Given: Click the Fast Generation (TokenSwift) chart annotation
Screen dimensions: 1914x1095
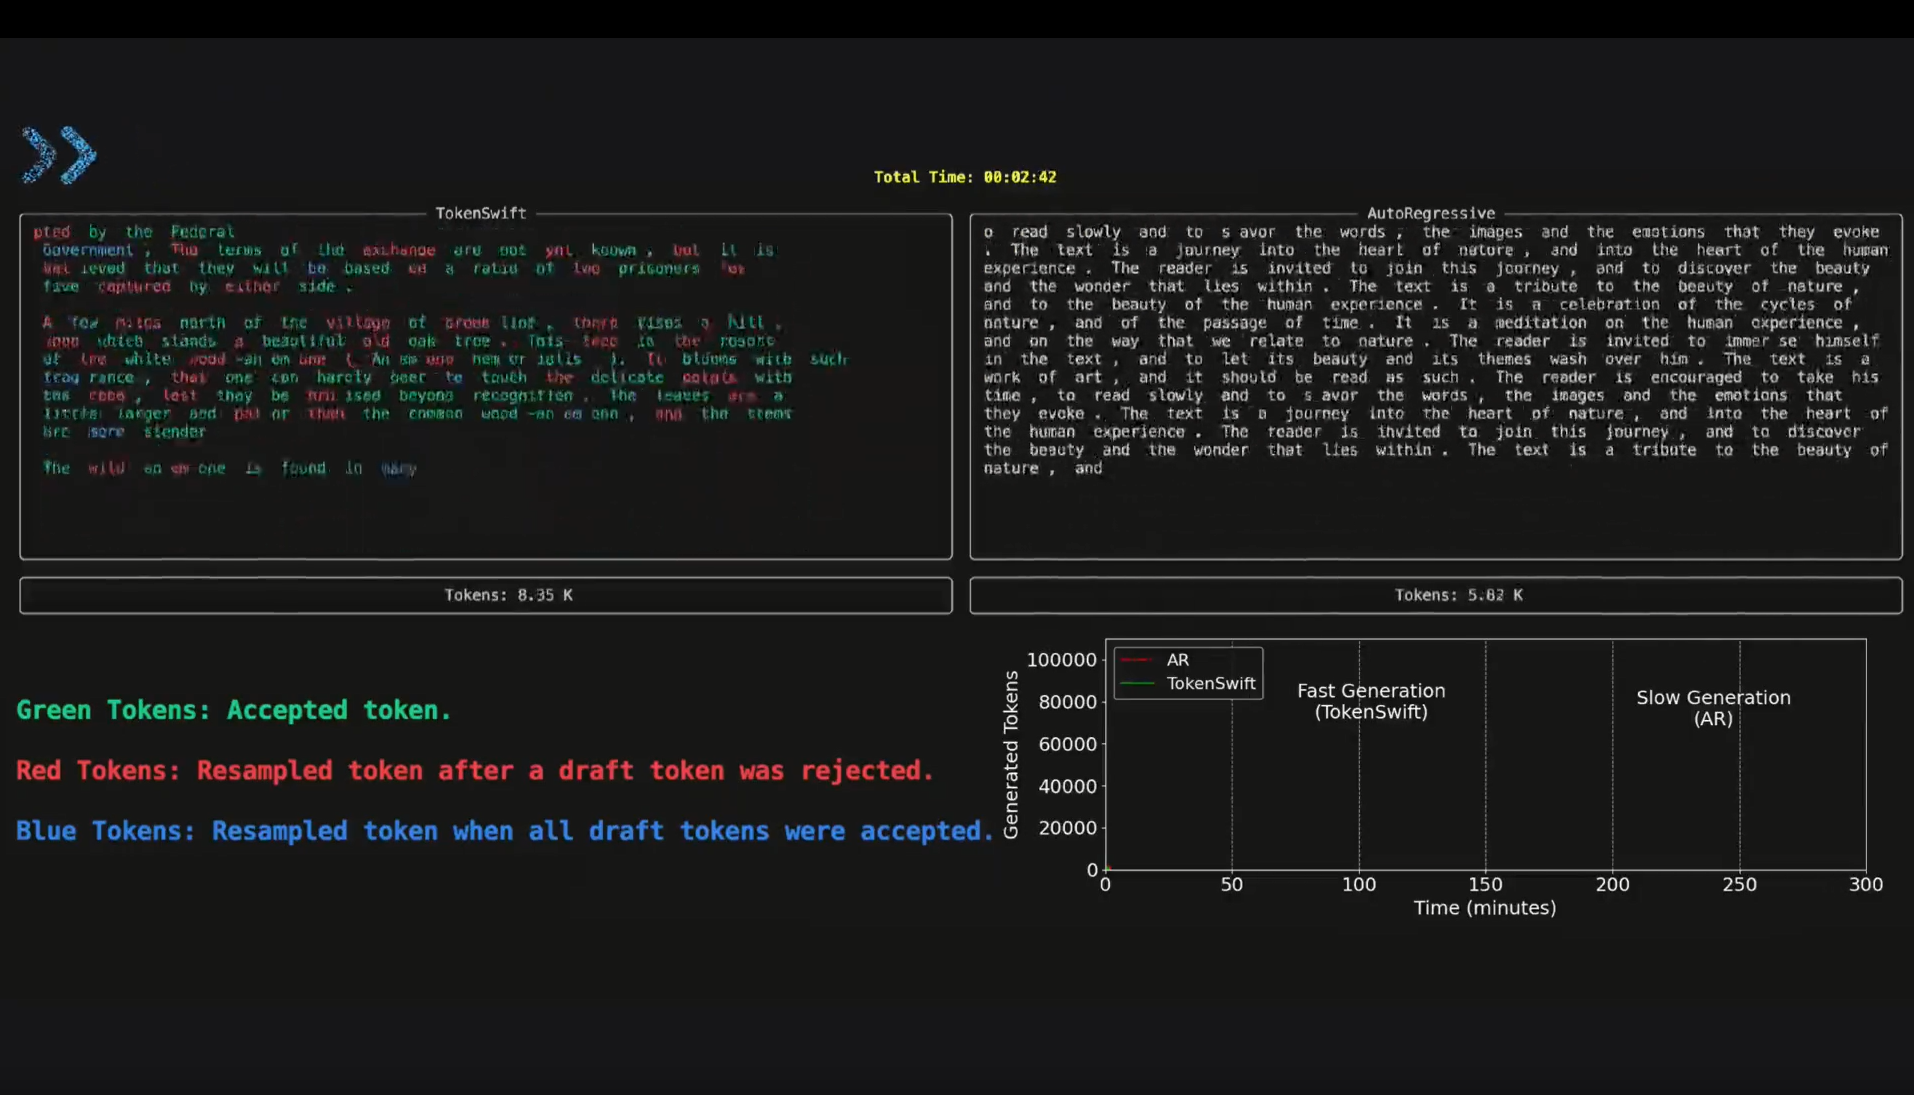Looking at the screenshot, I should pyautogui.click(x=1371, y=701).
